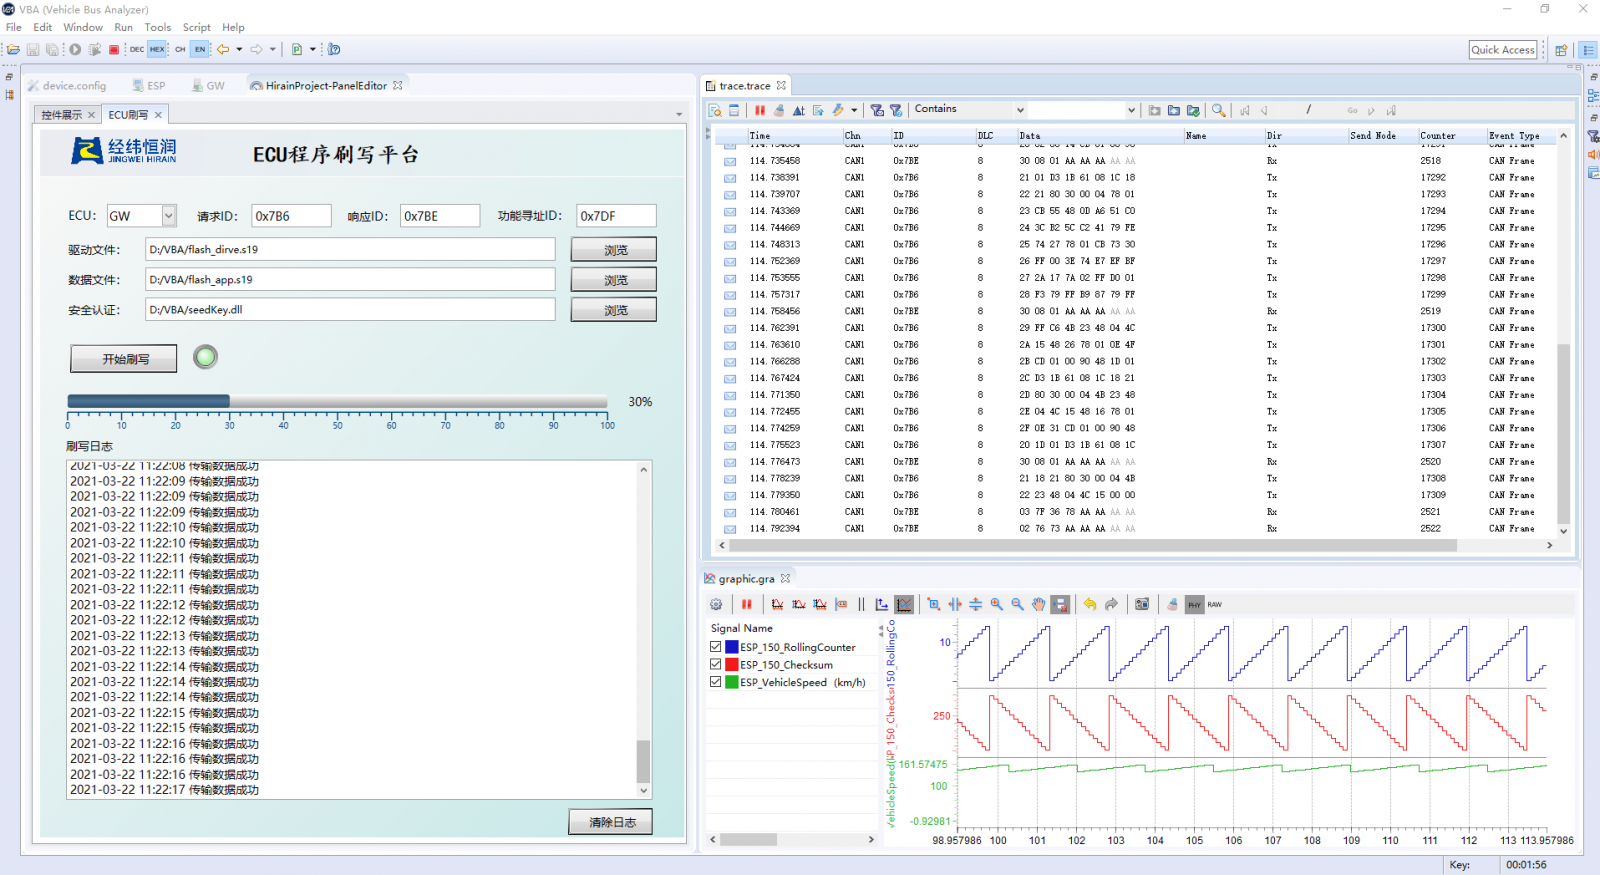Open the Tools menu

point(157,27)
